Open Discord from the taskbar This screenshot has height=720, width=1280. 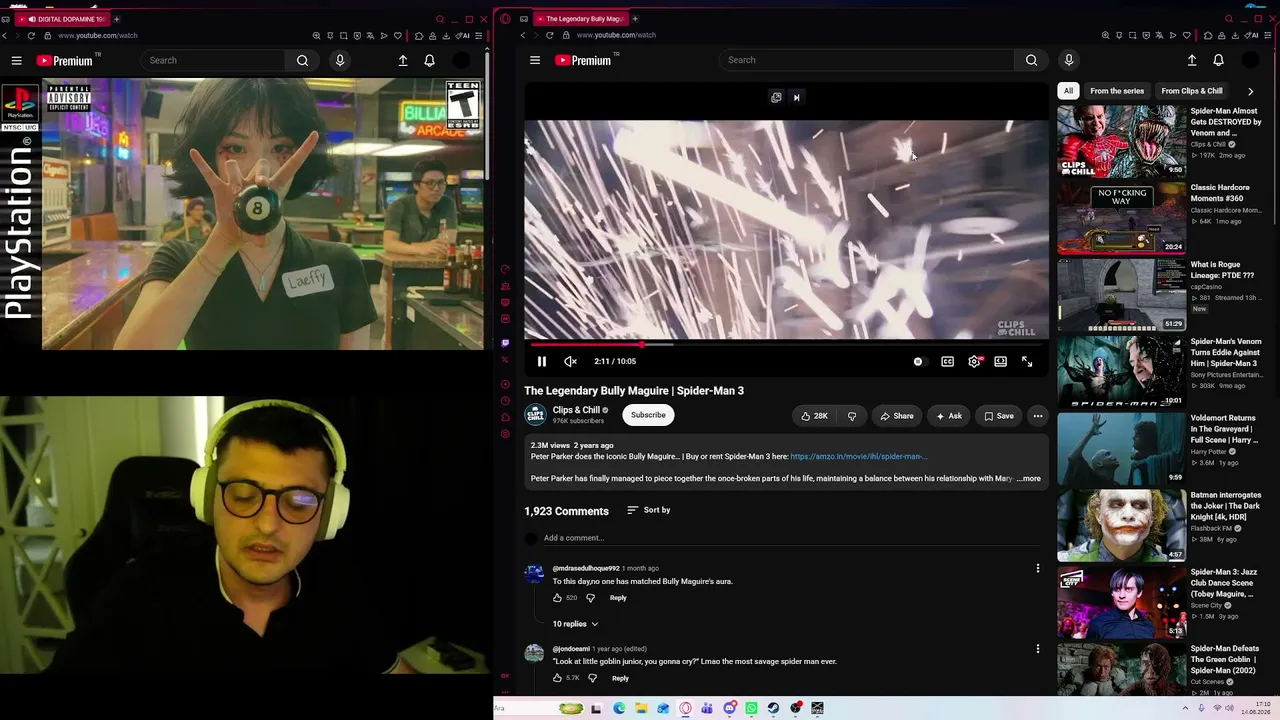[x=730, y=708]
